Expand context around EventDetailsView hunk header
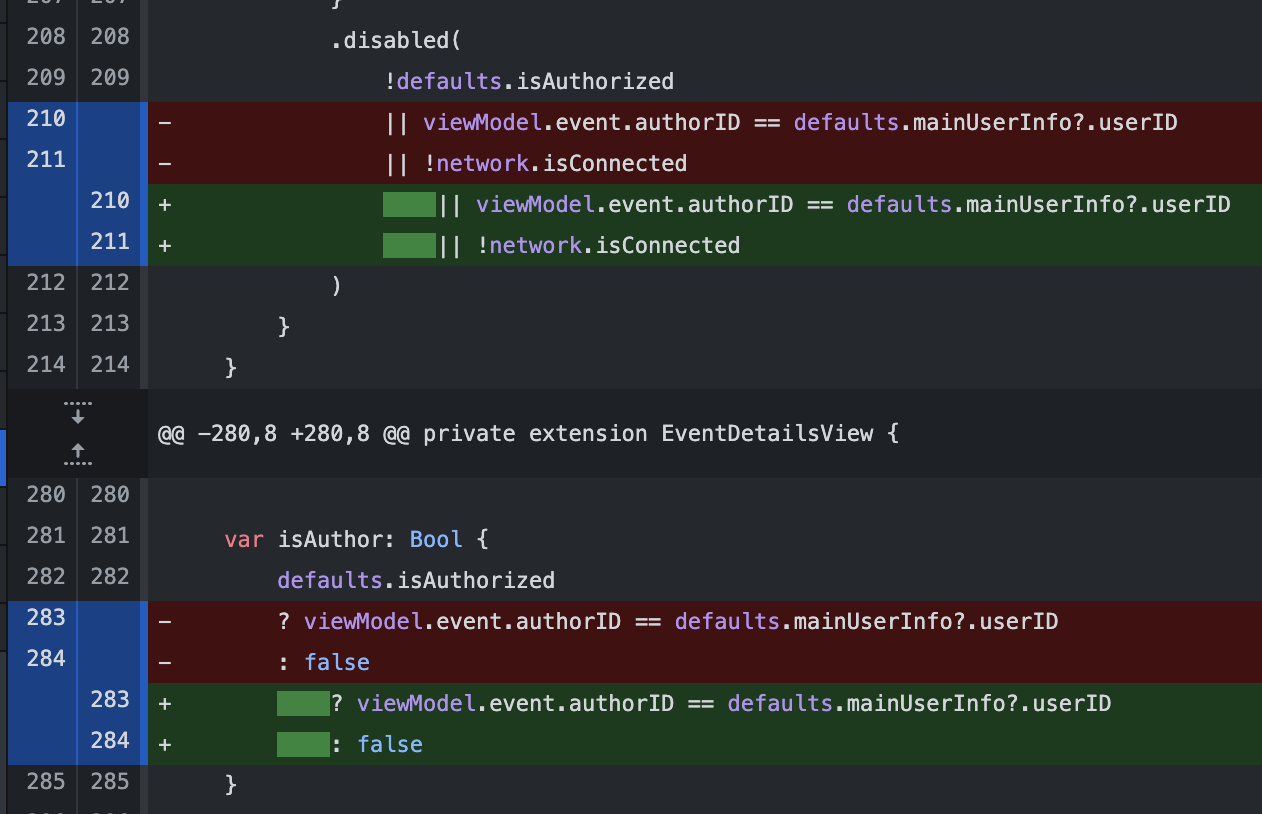This screenshot has height=814, width=1262. point(77,432)
